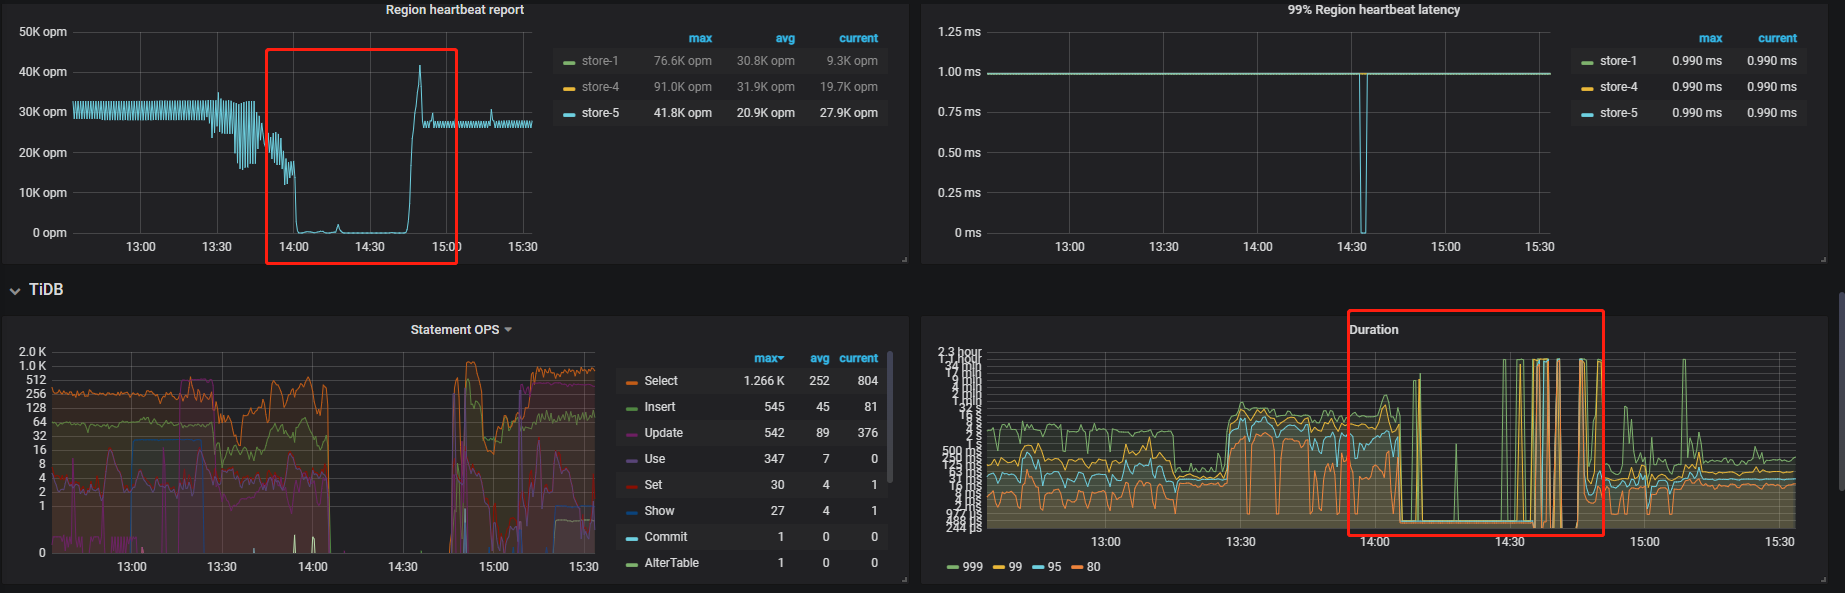Toggle the Insert series in Statement OPS legend

(659, 407)
